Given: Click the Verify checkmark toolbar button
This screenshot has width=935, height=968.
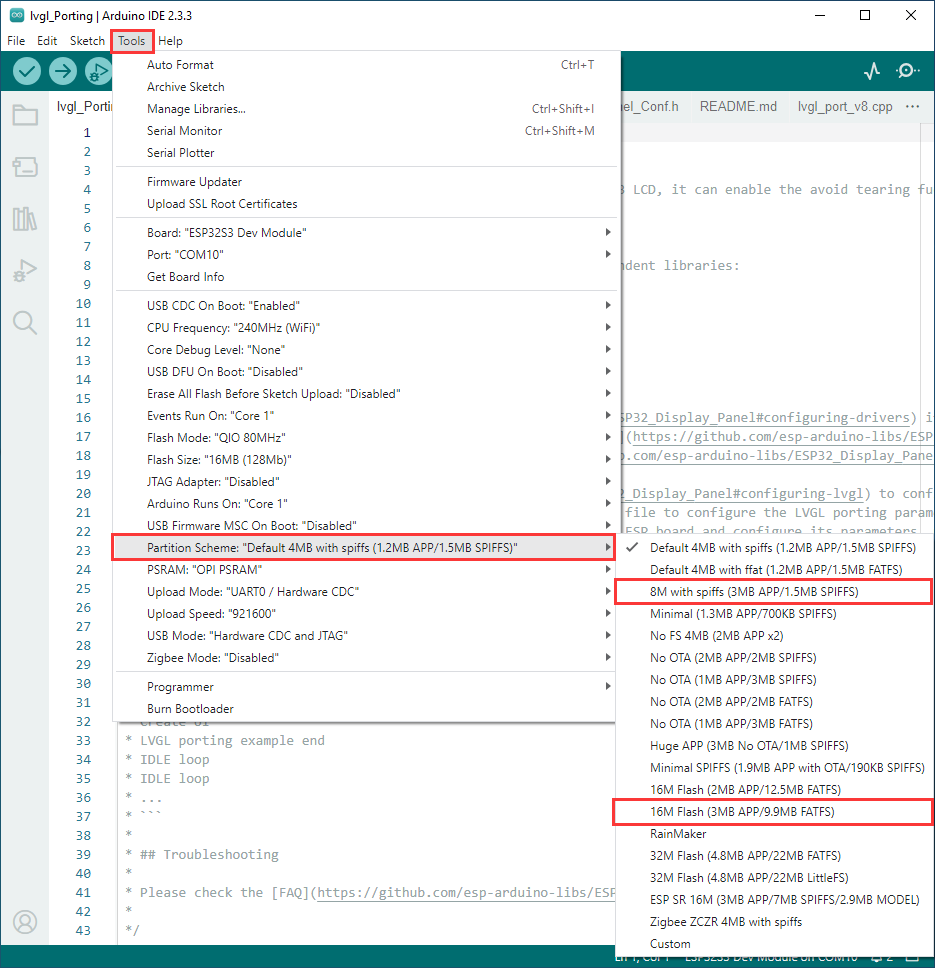Looking at the screenshot, I should (x=27, y=71).
